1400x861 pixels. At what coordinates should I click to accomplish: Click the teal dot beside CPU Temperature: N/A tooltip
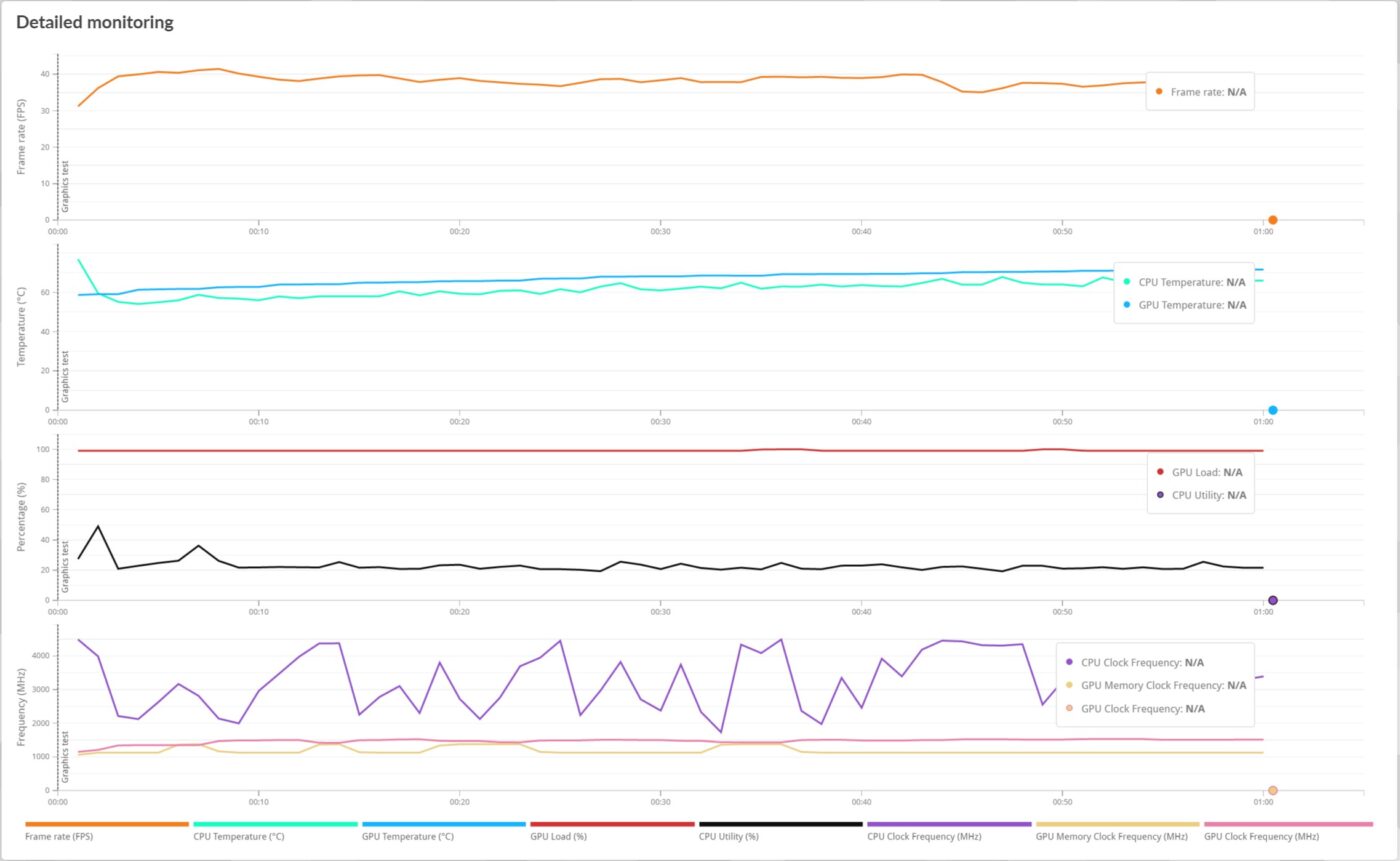1127,282
